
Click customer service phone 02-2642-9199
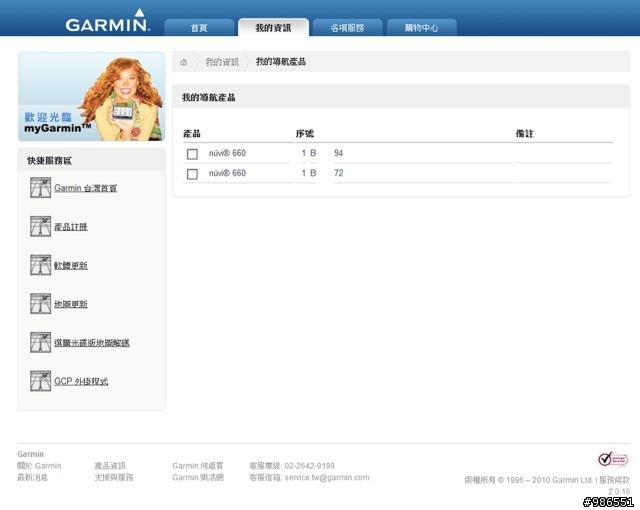tap(309, 466)
